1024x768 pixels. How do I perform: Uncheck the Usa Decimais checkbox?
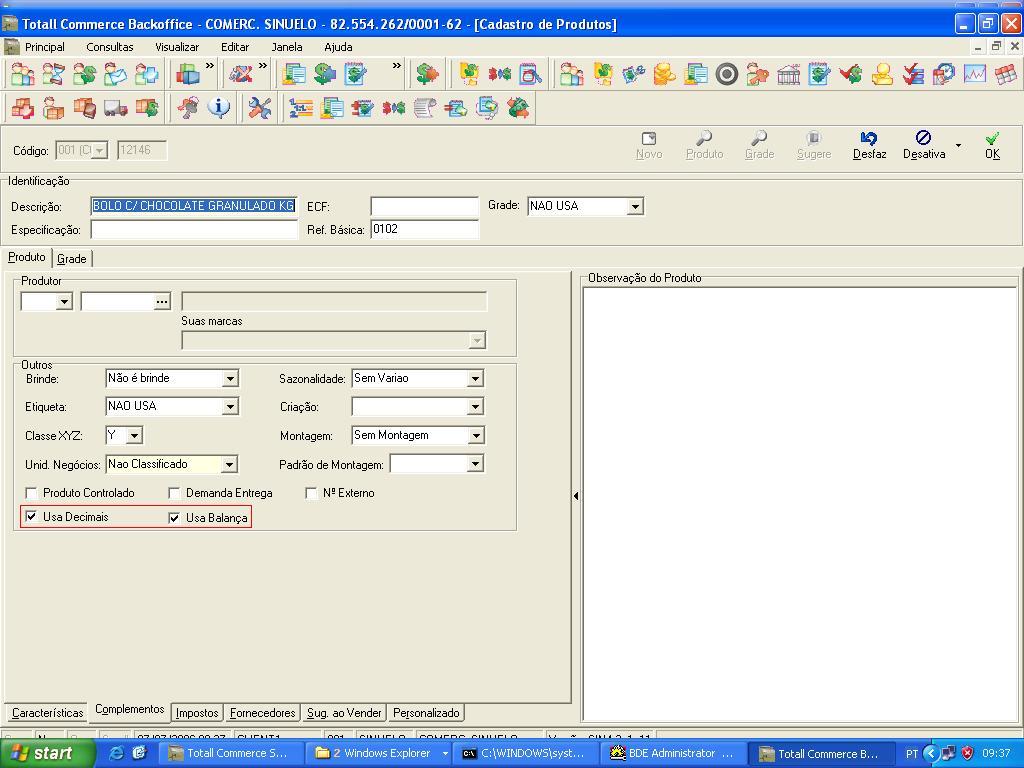pos(31,517)
